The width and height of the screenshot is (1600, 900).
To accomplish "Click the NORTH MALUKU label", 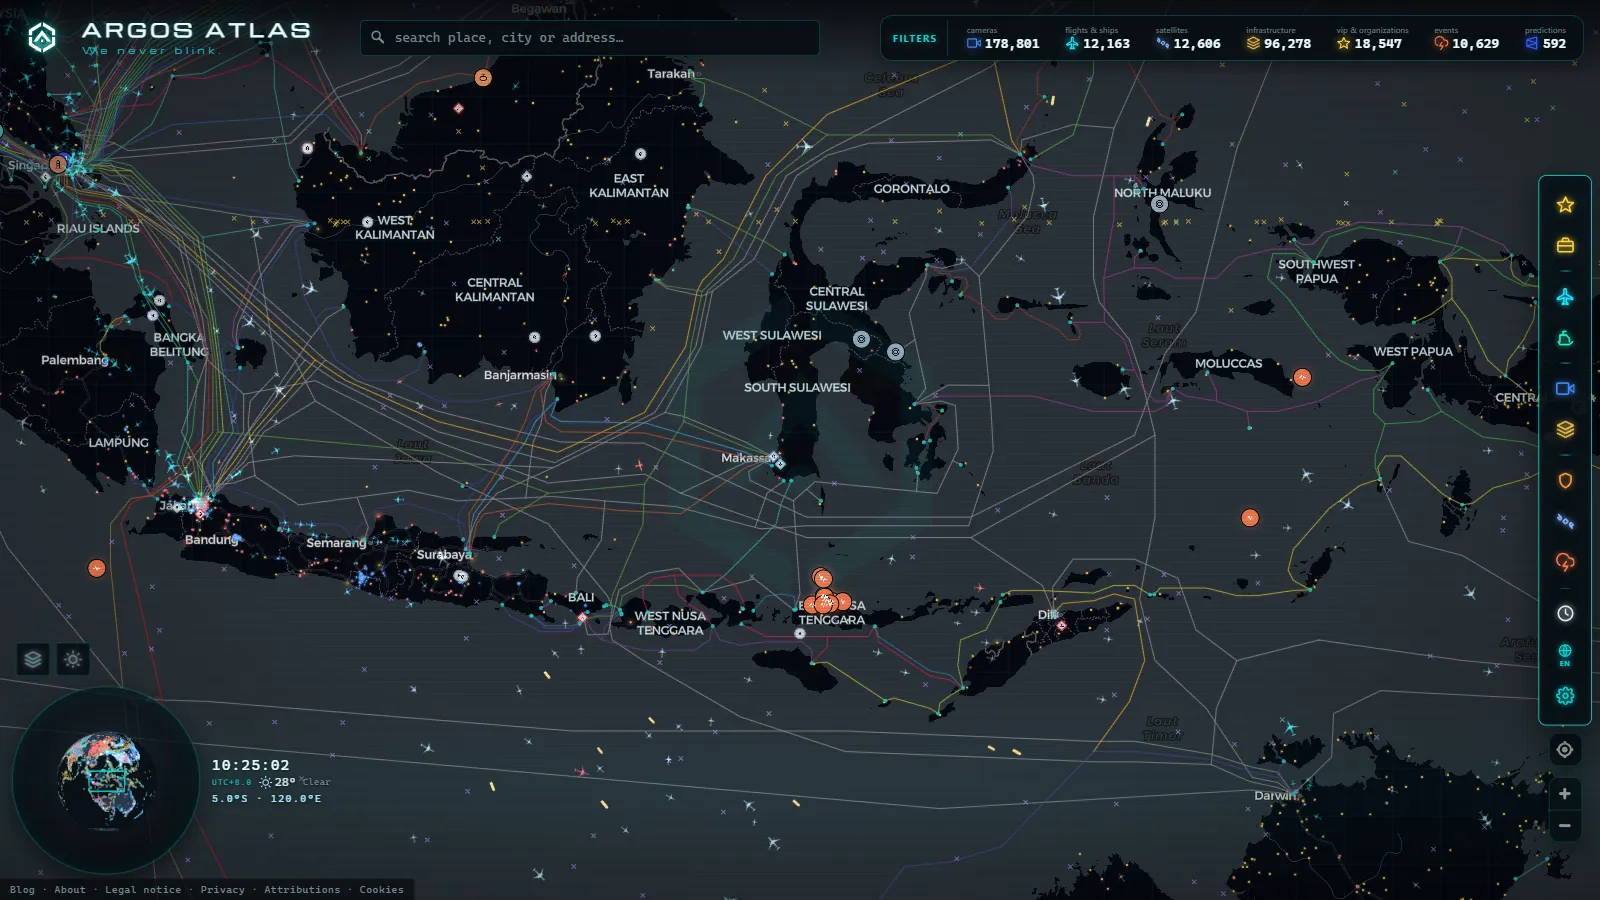I will click(1162, 193).
